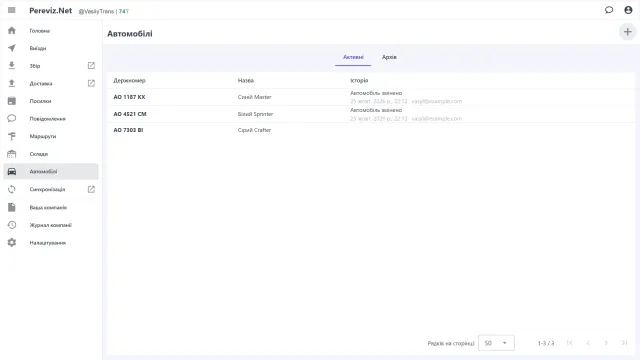Click the Ваша компанія document icon
The height and width of the screenshot is (360, 640).
12,207
